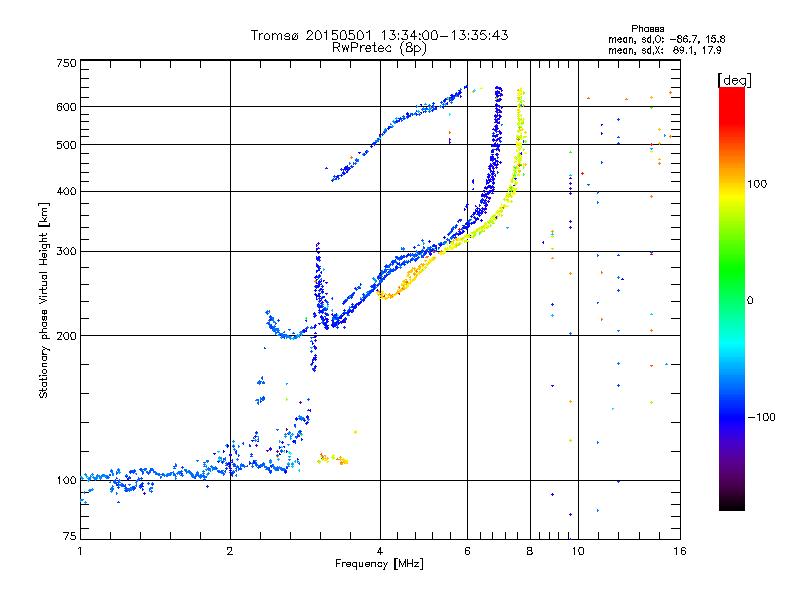Click the x-axis tick label '10'
The image size is (800, 600).
(578, 551)
